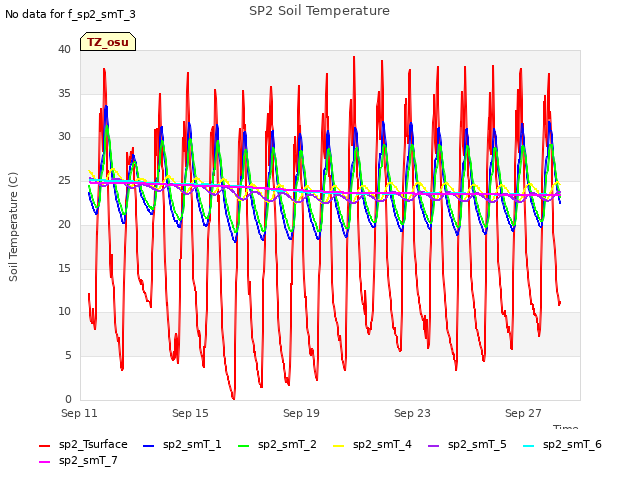Toggle sp2_smT_5 series in legend
Screen dimensions: 640x480
pos(467,444)
